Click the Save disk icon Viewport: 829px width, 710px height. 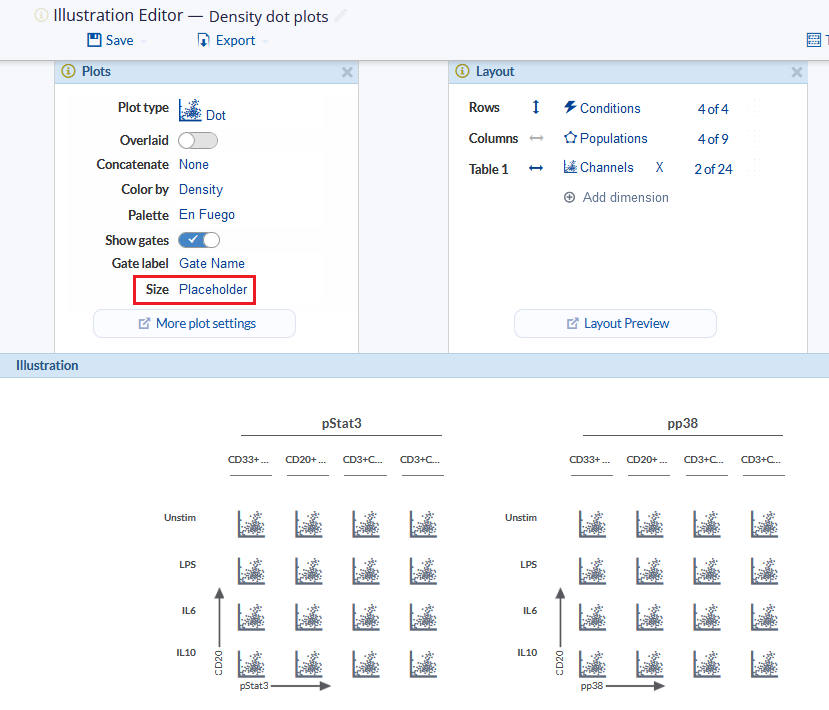pyautogui.click(x=94, y=41)
